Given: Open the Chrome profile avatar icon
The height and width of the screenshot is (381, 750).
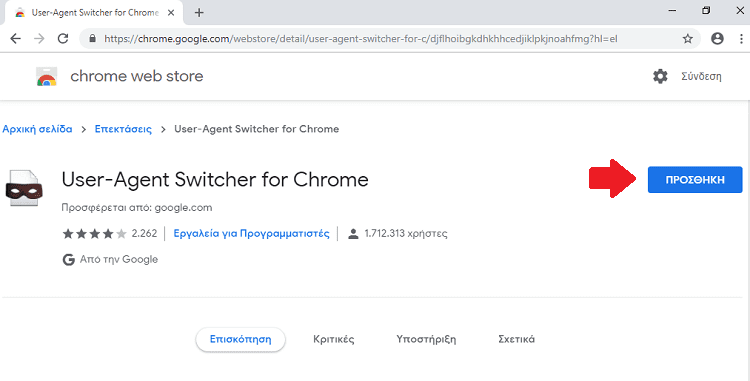Looking at the screenshot, I should [717, 39].
